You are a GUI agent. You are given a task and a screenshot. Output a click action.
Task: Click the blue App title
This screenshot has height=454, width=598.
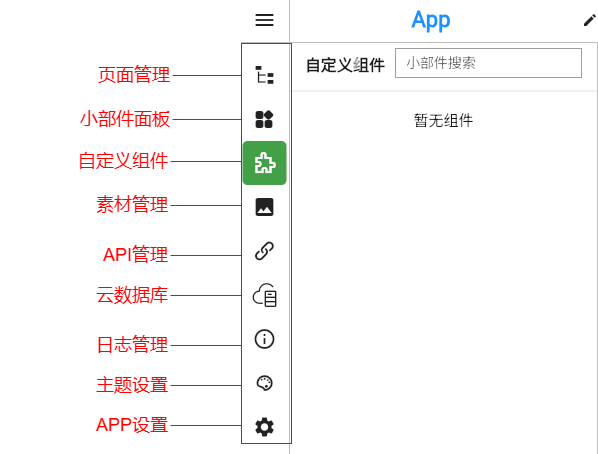pos(431,20)
